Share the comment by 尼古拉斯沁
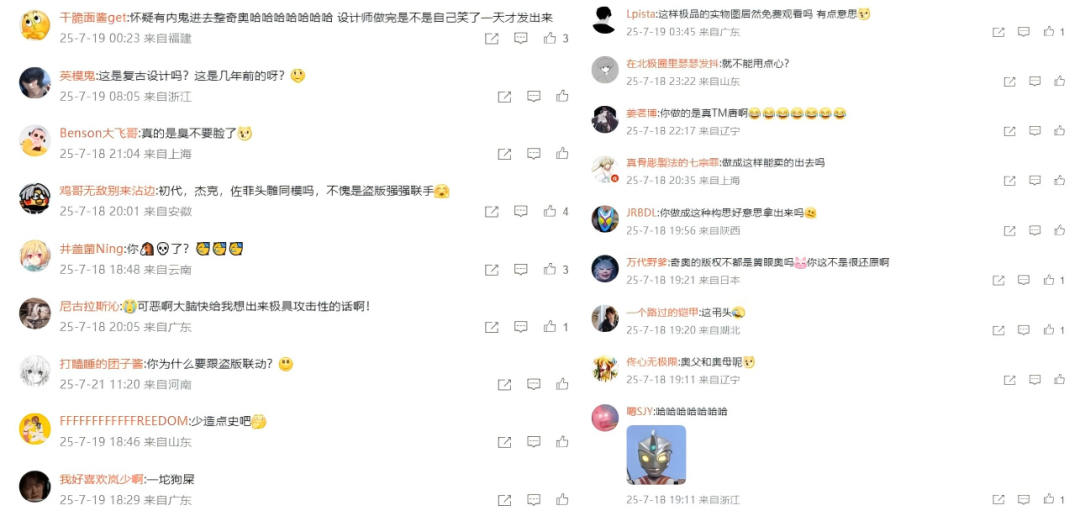The width and height of the screenshot is (1080, 516). (491, 327)
